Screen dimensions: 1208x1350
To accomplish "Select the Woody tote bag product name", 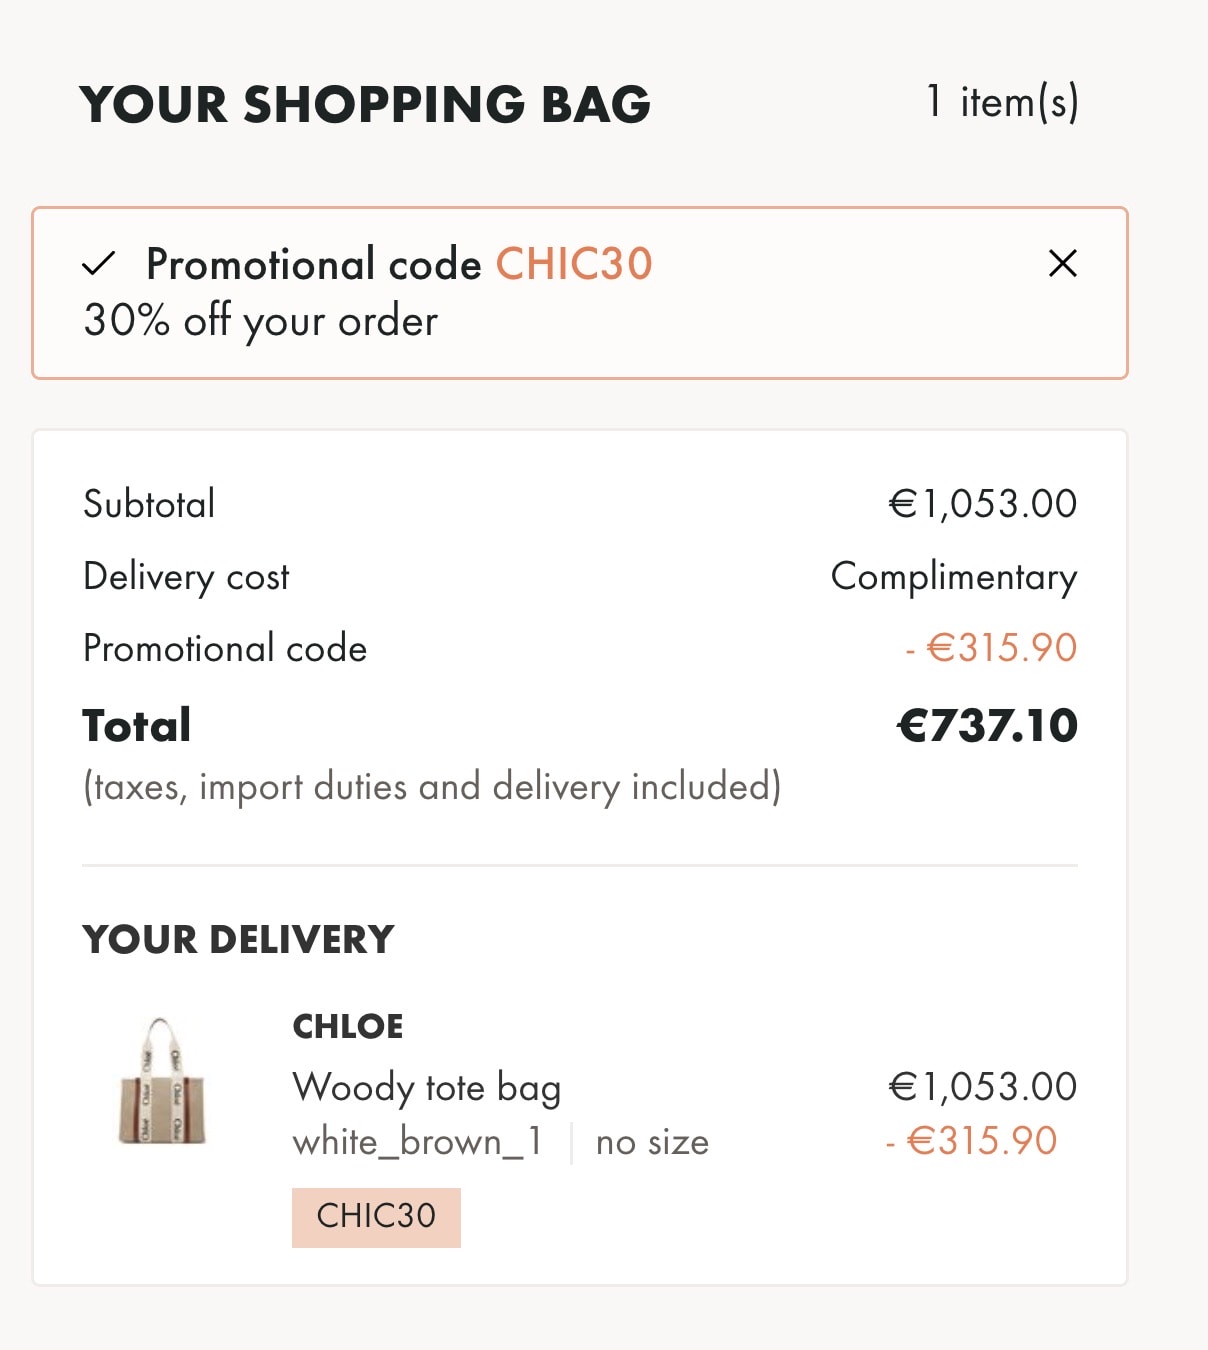I will coord(427,1088).
